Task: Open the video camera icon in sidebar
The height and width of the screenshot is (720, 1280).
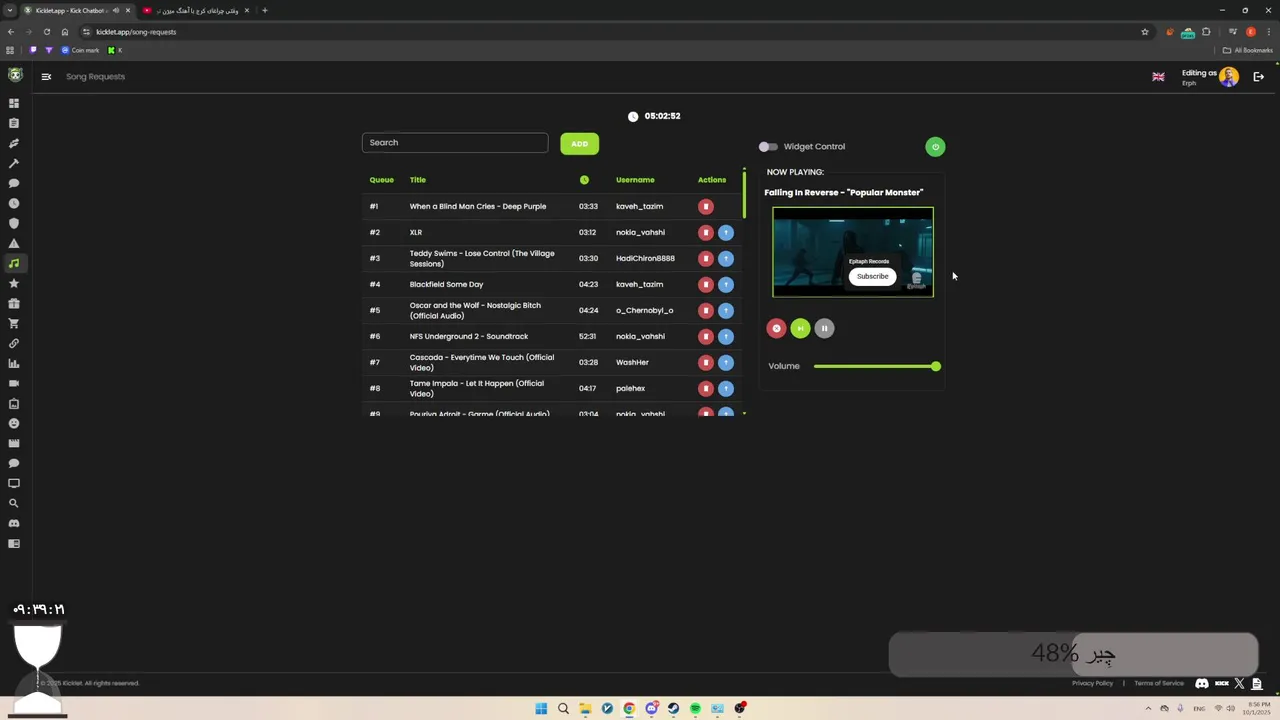Action: click(14, 383)
